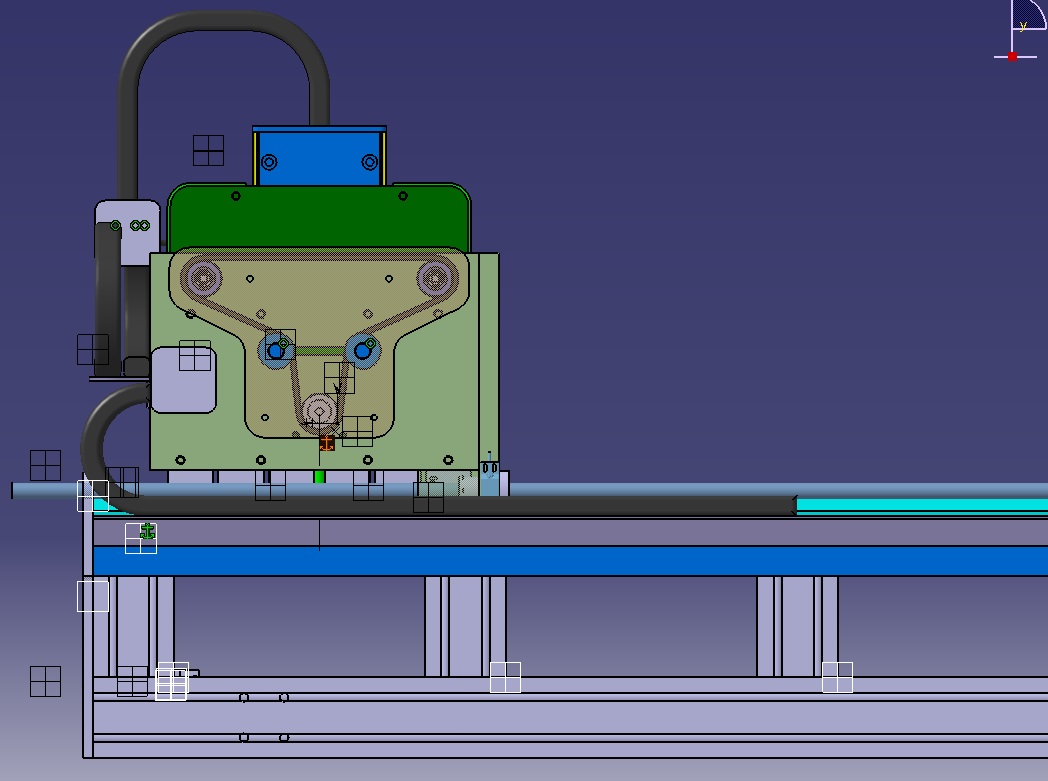
Task: Click the red origin point of compass
Action: click(x=1012, y=57)
